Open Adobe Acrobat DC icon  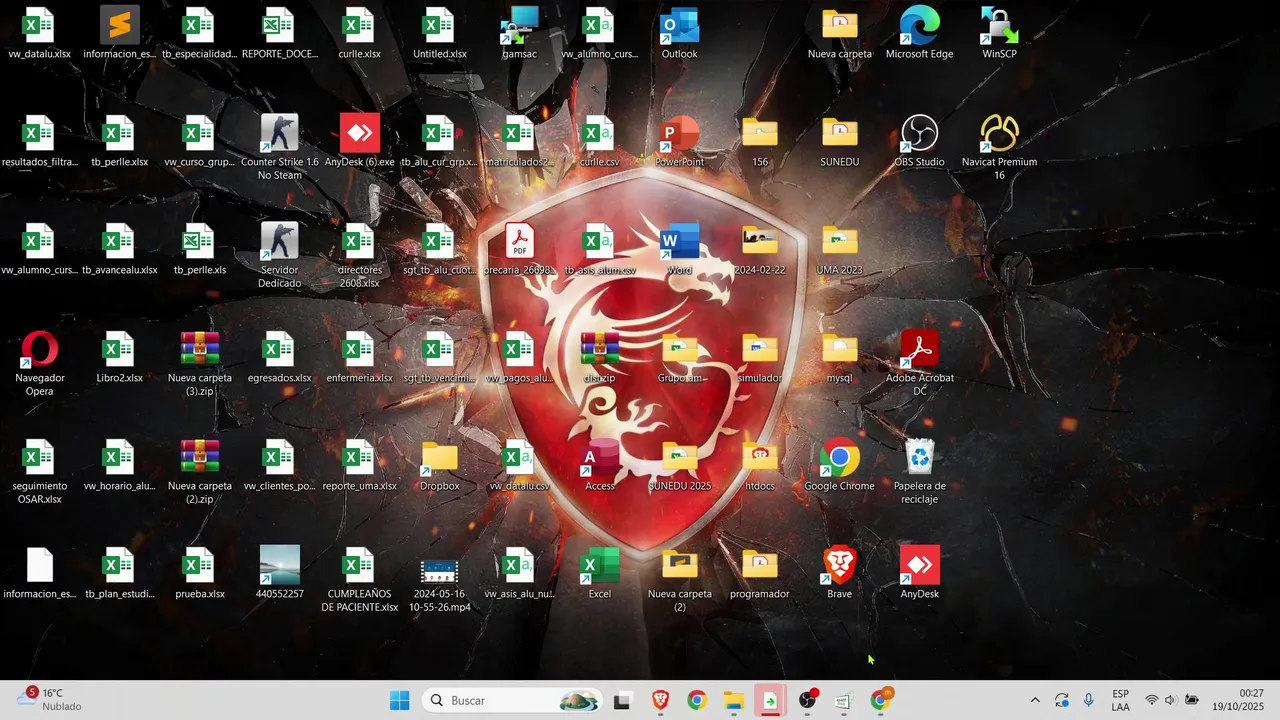click(919, 364)
